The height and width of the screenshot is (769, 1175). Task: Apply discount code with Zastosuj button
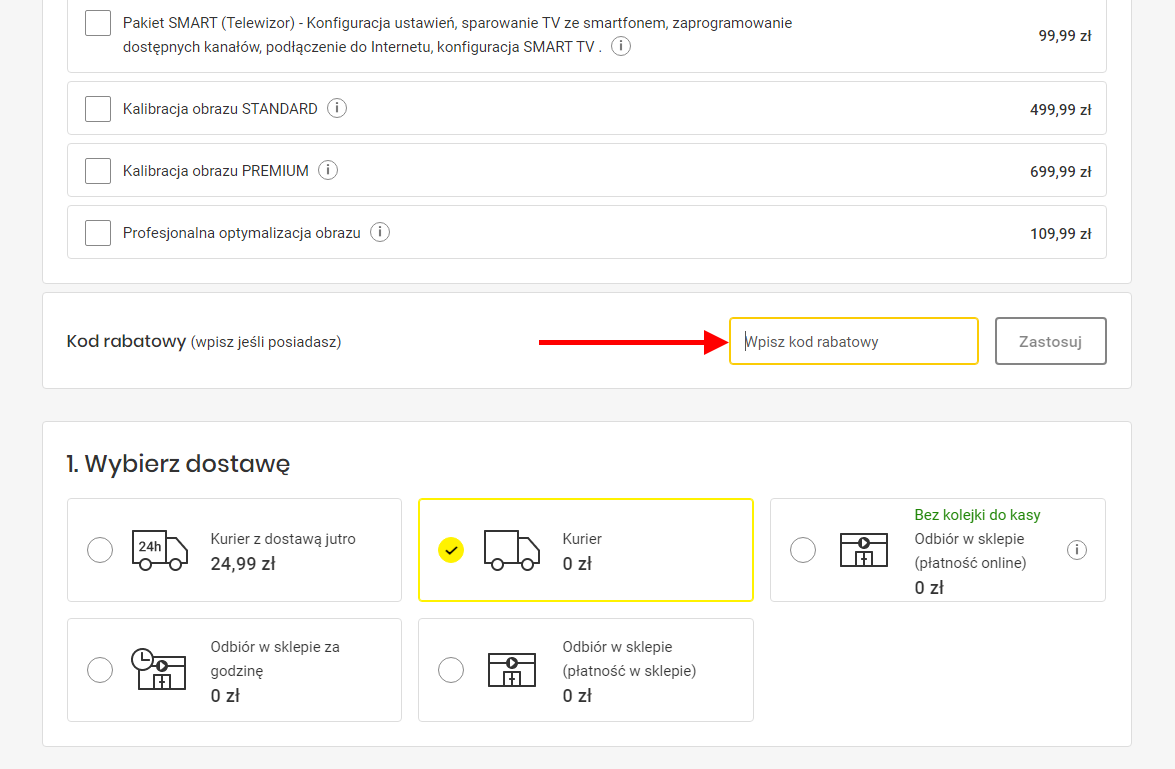[1051, 341]
